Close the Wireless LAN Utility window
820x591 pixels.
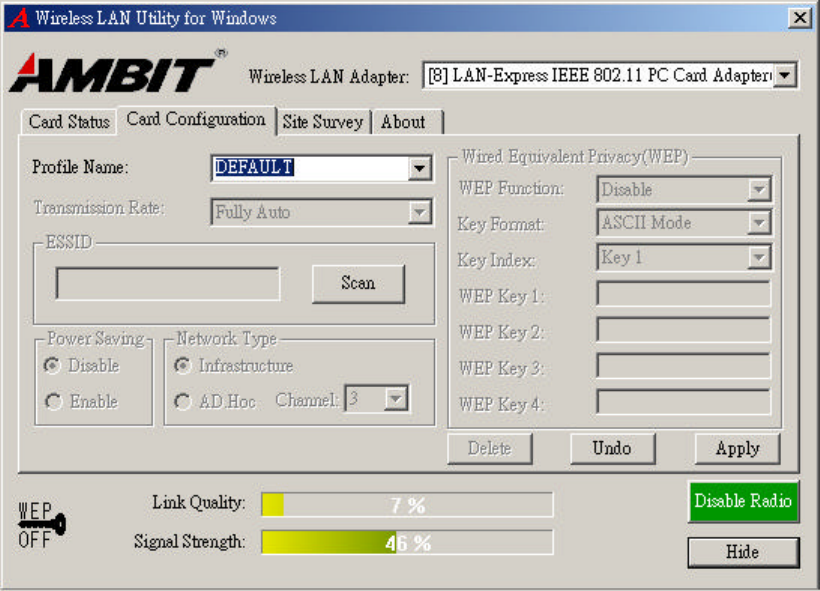[x=800, y=18]
